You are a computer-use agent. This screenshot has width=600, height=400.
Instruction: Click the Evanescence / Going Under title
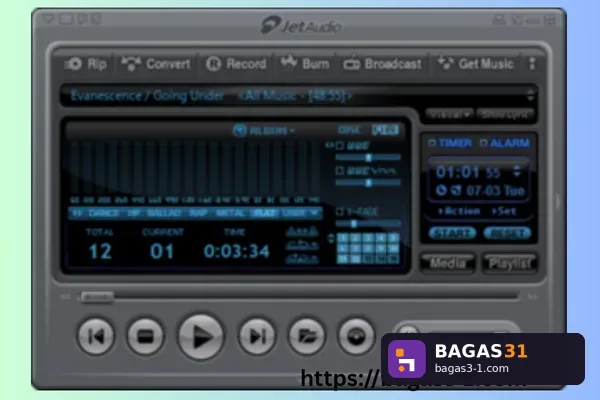[x=147, y=96]
